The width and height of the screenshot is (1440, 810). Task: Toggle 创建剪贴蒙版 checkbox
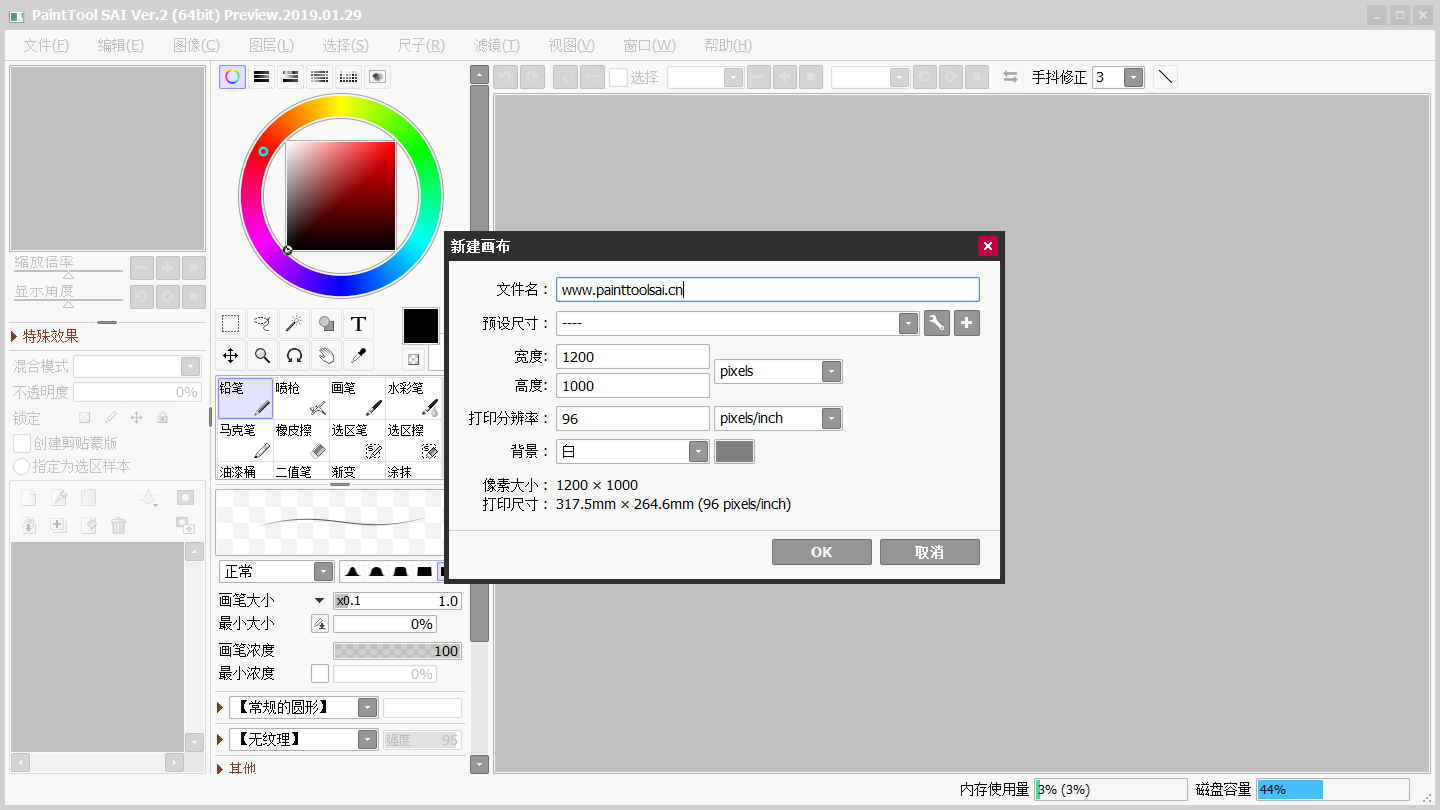(x=22, y=443)
